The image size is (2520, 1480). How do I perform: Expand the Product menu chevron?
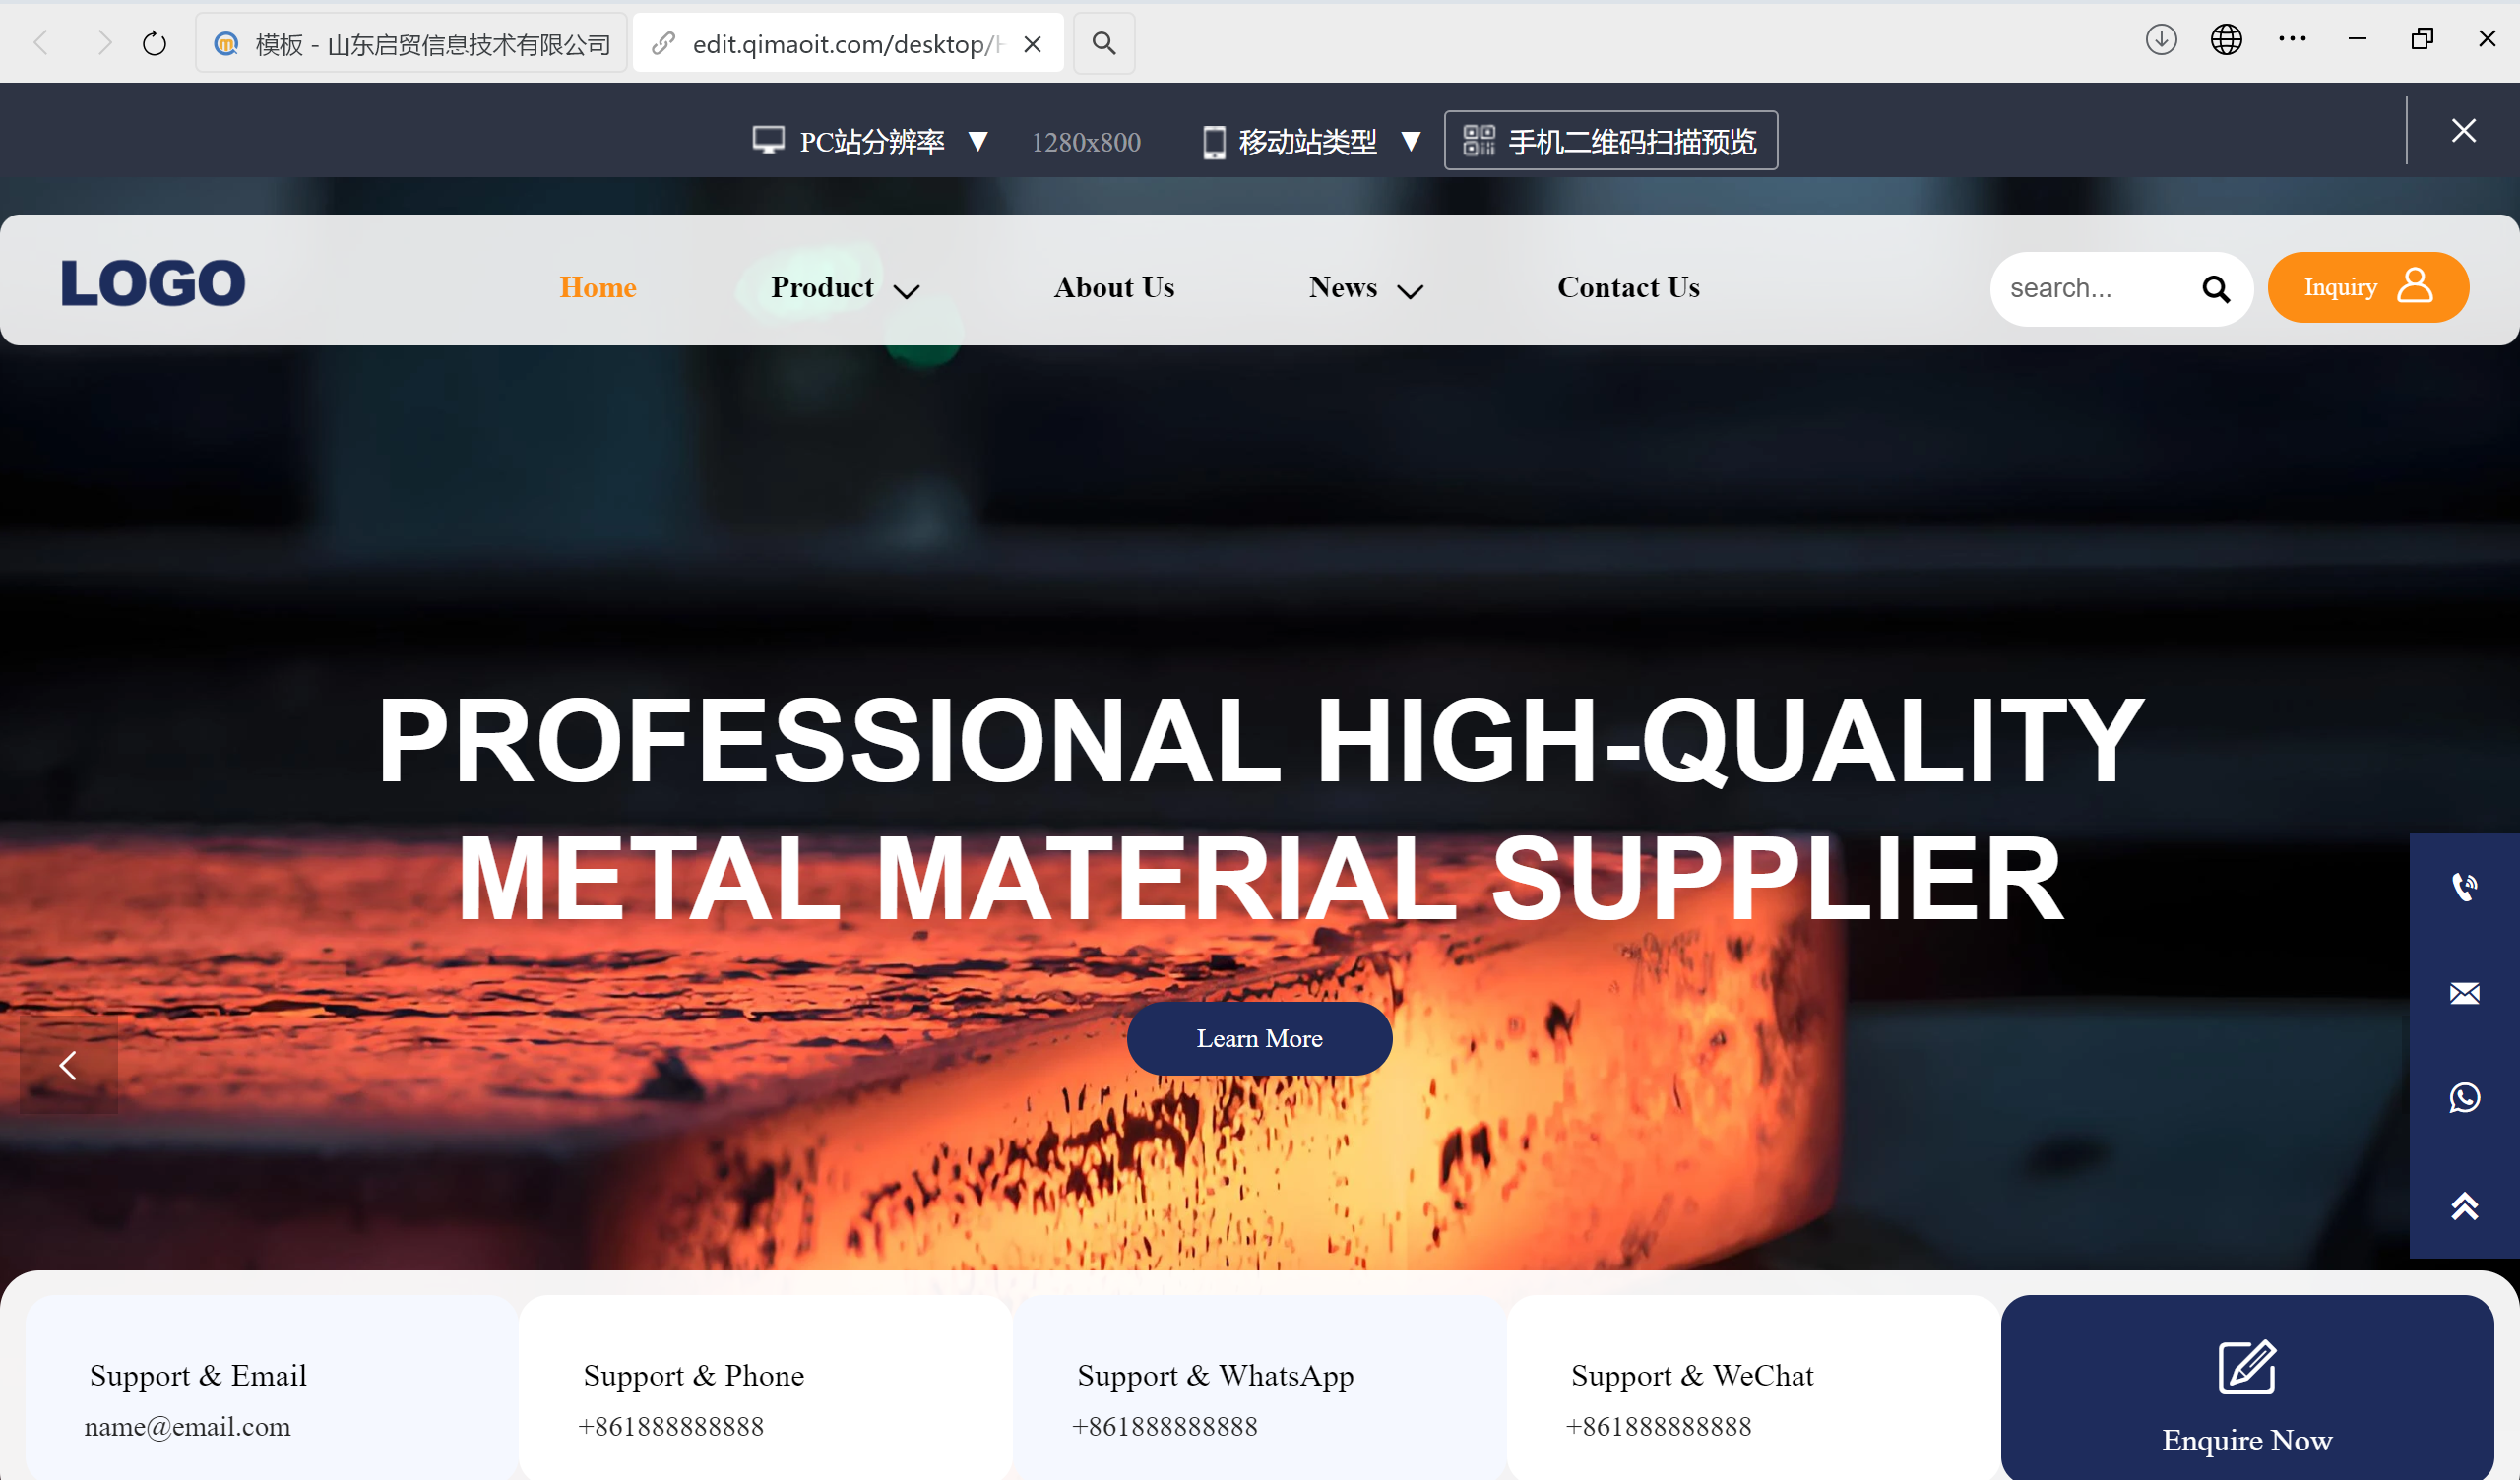pyautogui.click(x=906, y=291)
